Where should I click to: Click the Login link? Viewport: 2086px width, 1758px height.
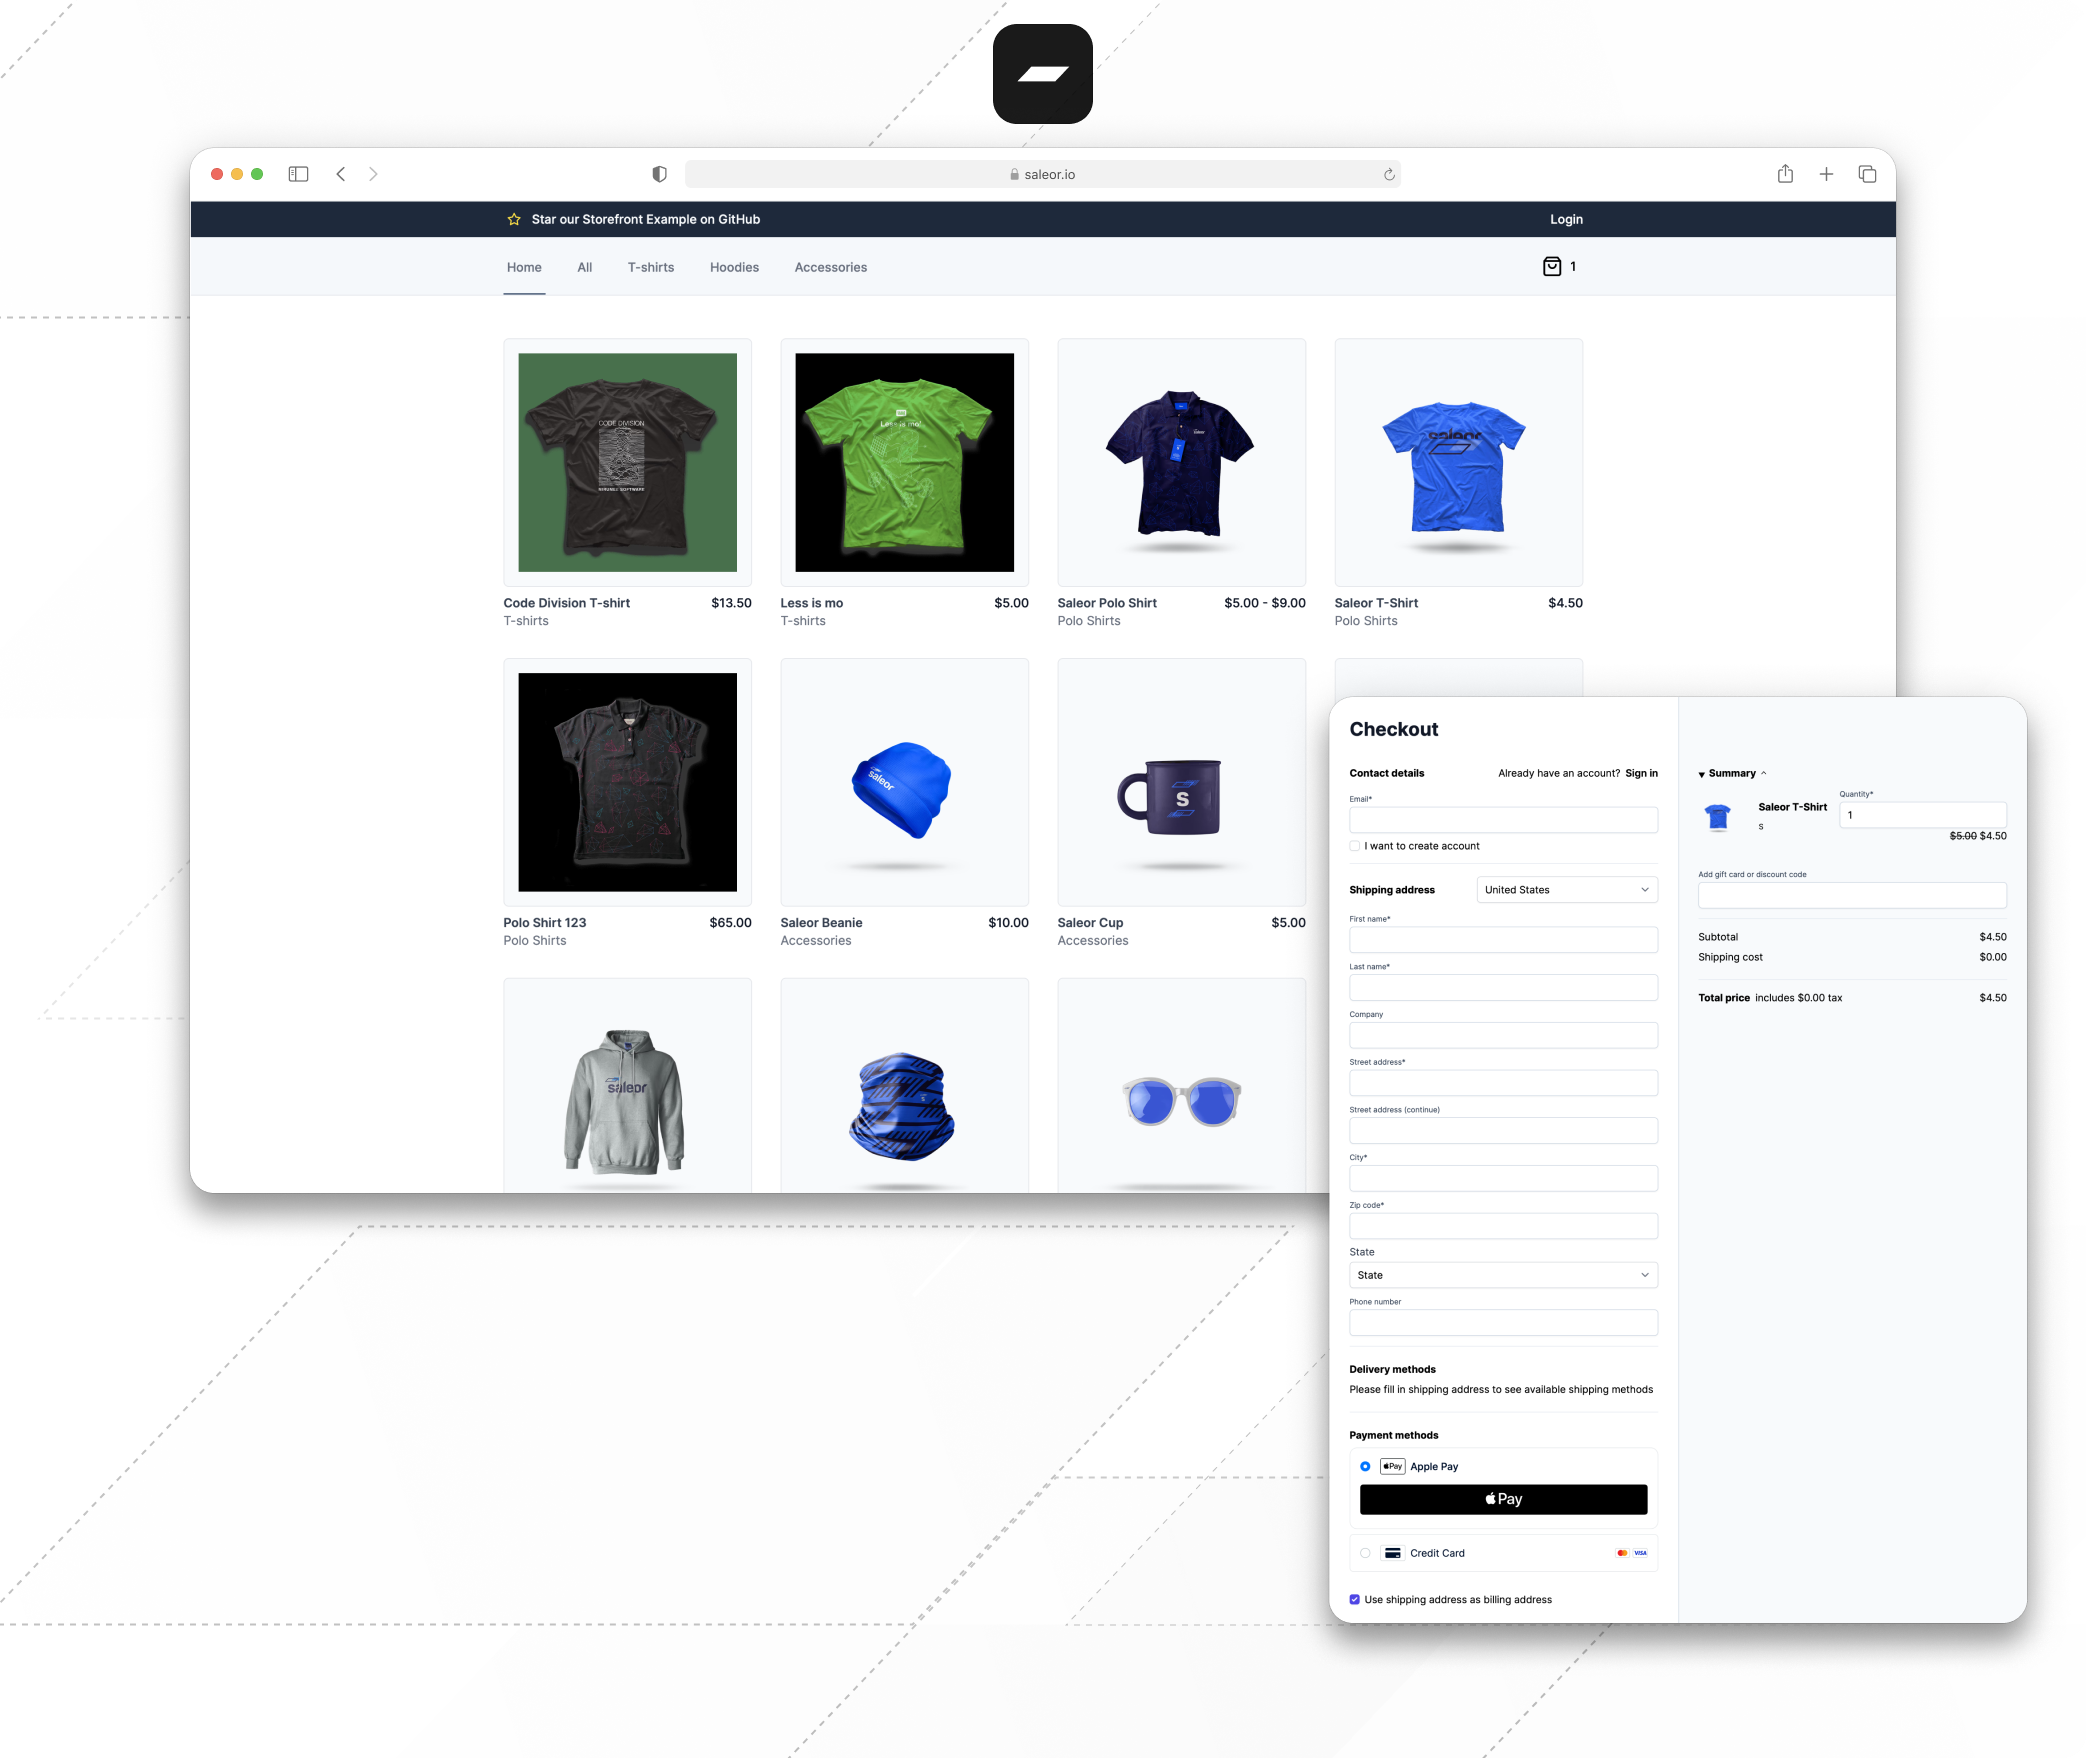1566,219
